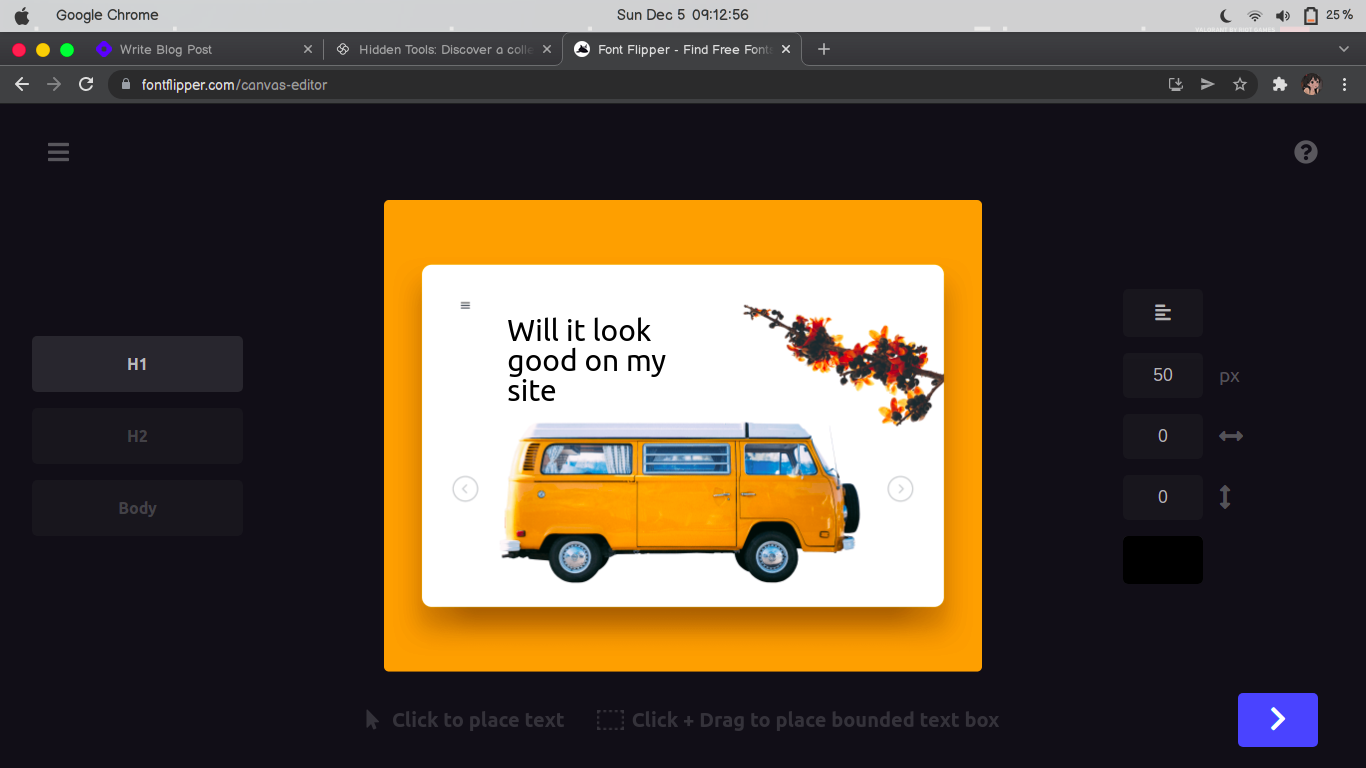
Task: Select the Body text style
Action: coord(137,508)
